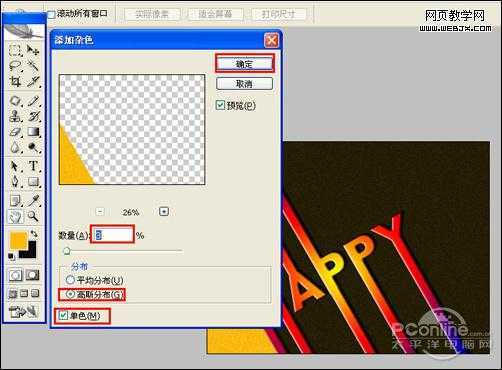Close the 添加杂色 dialog
Screen dimensions: 502x370
(x=271, y=41)
